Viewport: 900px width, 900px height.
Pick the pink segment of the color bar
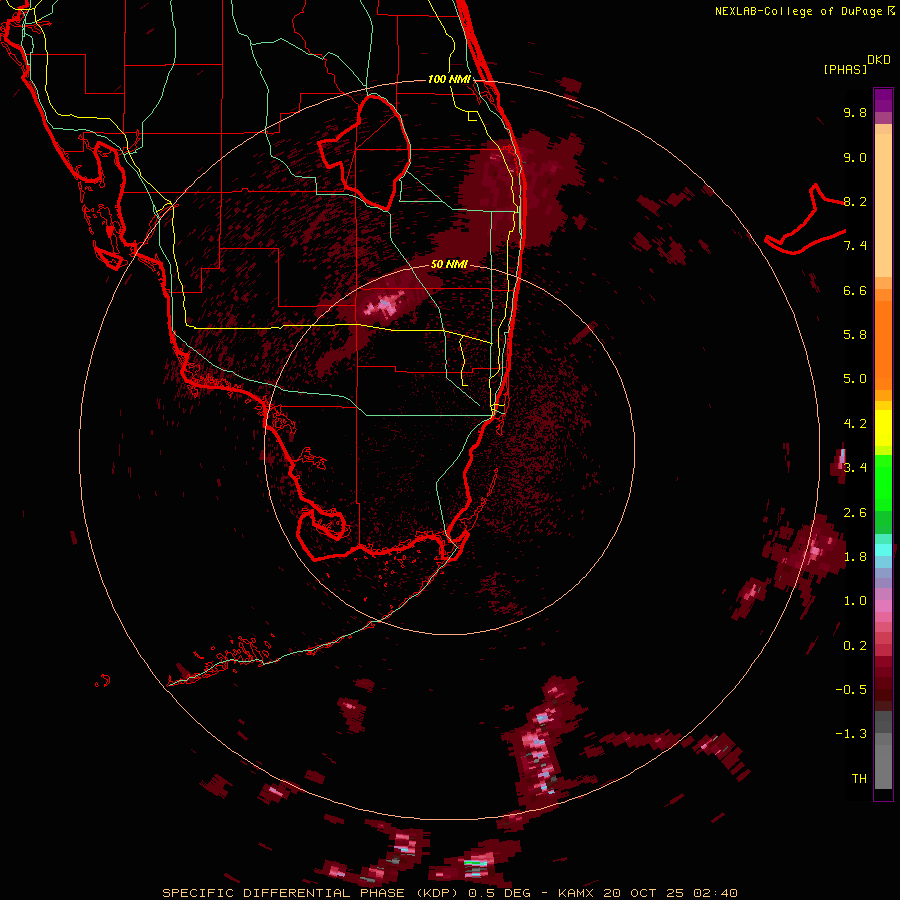[883, 606]
